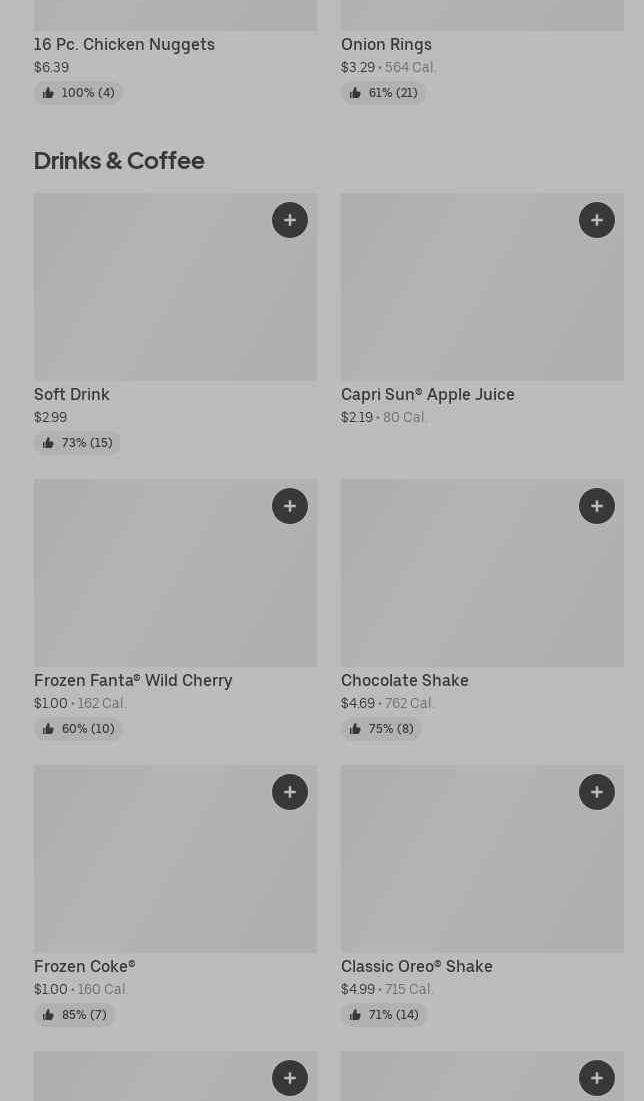Add Frozen Coke to the cart

290,792
